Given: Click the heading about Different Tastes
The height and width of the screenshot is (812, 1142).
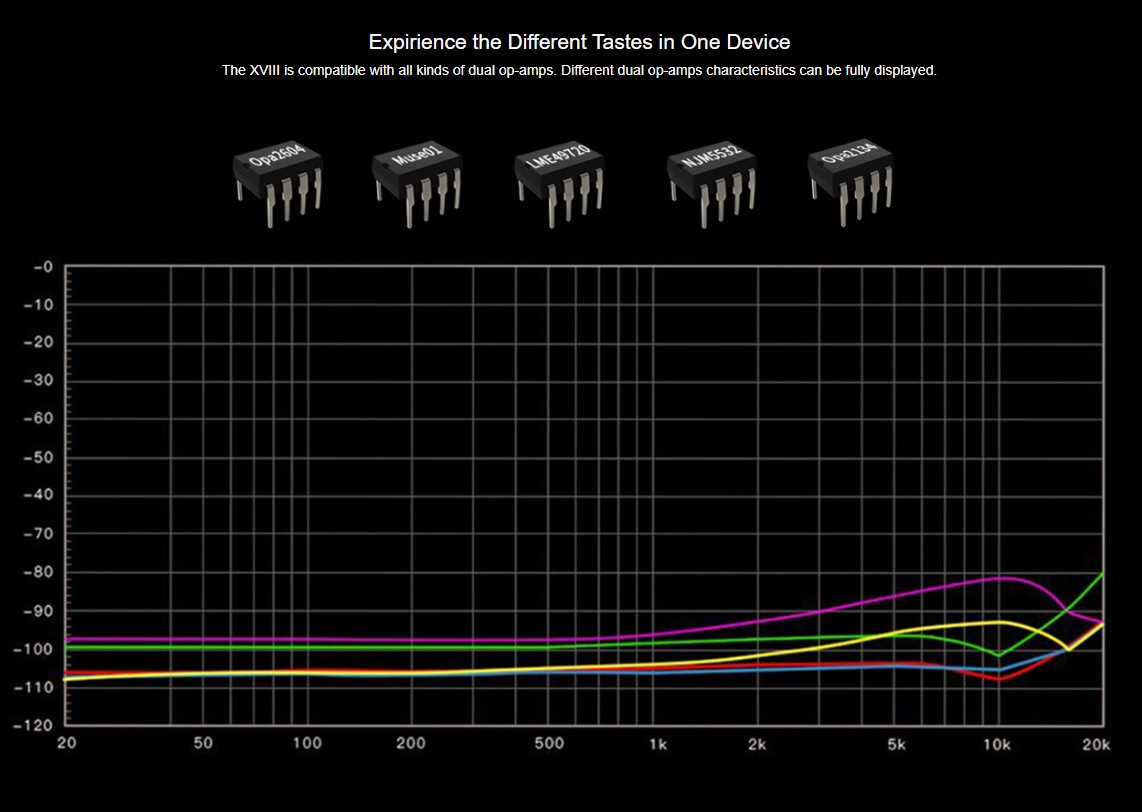Looking at the screenshot, I should pyautogui.click(x=579, y=42).
